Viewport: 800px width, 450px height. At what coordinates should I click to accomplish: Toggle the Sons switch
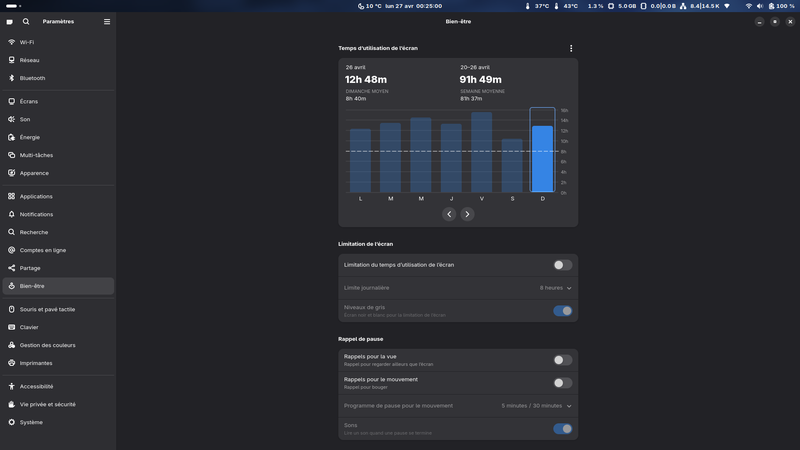563,429
